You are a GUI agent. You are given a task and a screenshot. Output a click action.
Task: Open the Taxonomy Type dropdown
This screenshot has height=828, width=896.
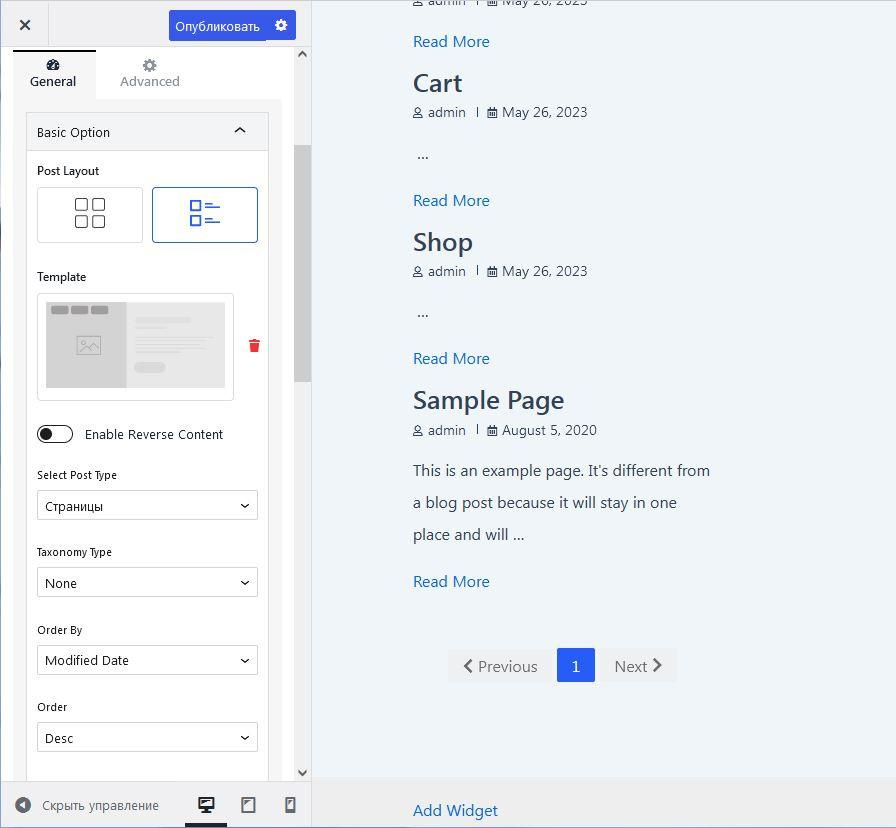[147, 582]
